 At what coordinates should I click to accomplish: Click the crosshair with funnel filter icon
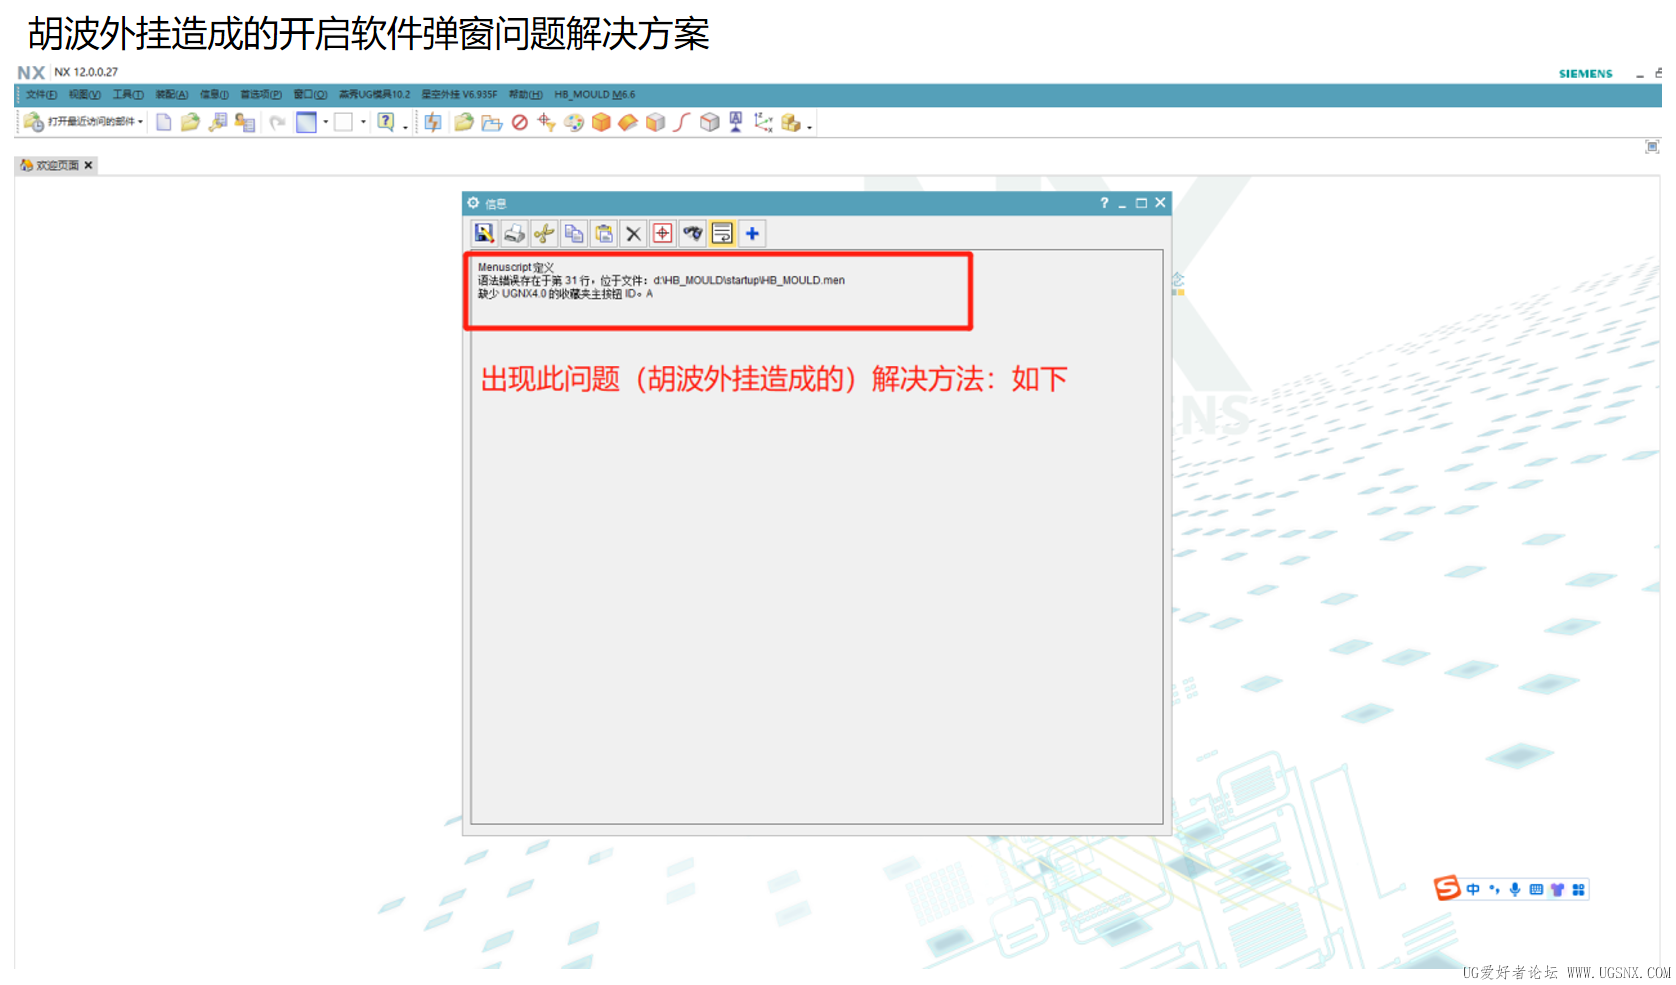(x=546, y=122)
